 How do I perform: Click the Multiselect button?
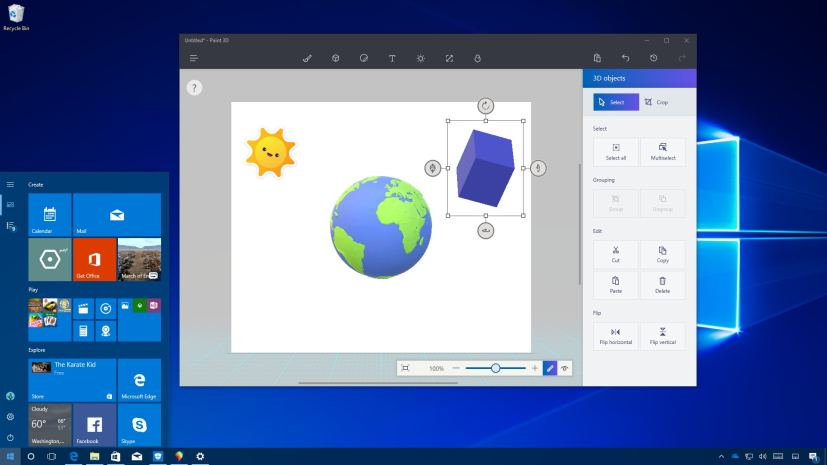click(x=663, y=152)
